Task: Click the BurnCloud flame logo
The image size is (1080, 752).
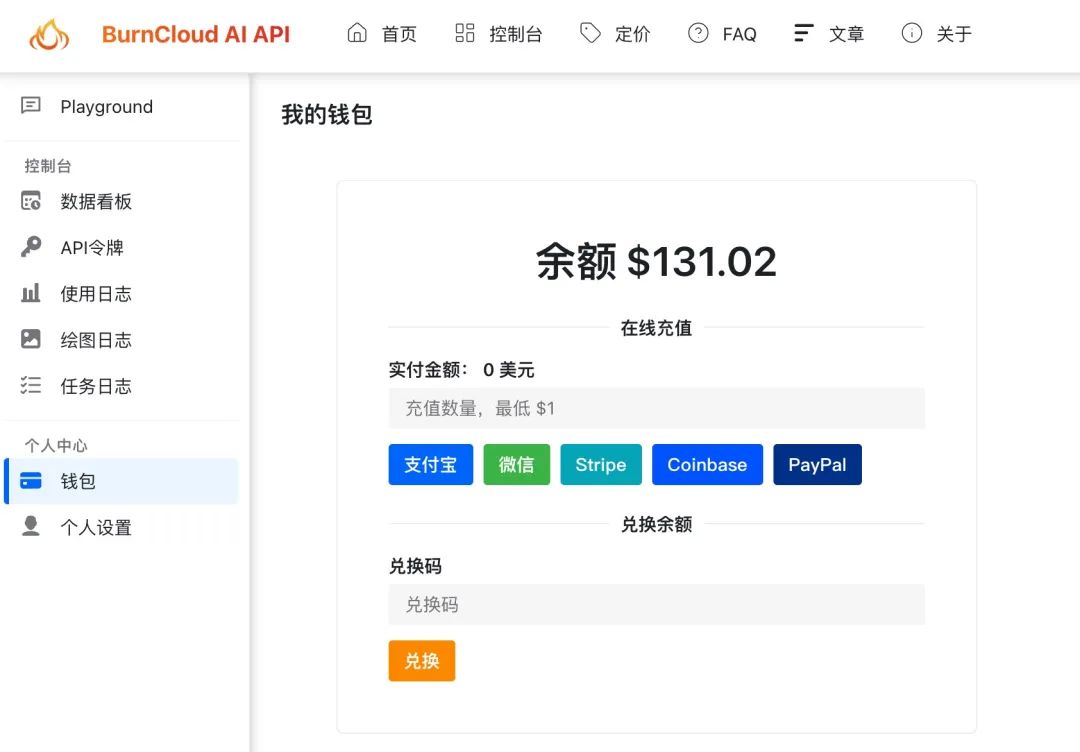Action: tap(49, 34)
